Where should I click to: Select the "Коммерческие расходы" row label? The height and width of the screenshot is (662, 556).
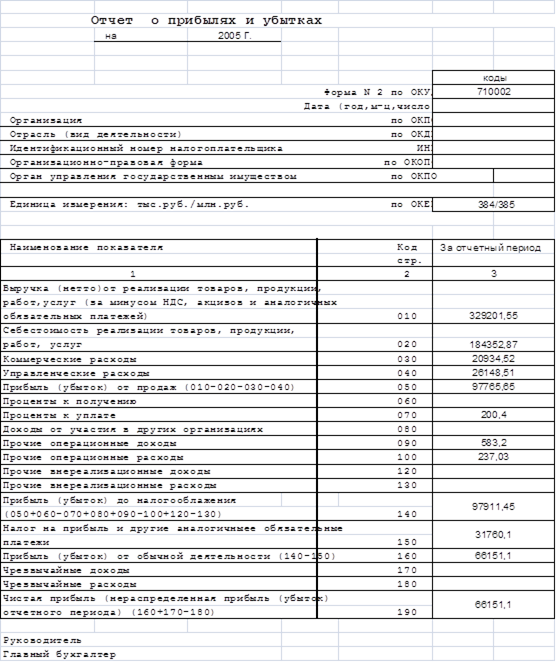pyautogui.click(x=70, y=359)
